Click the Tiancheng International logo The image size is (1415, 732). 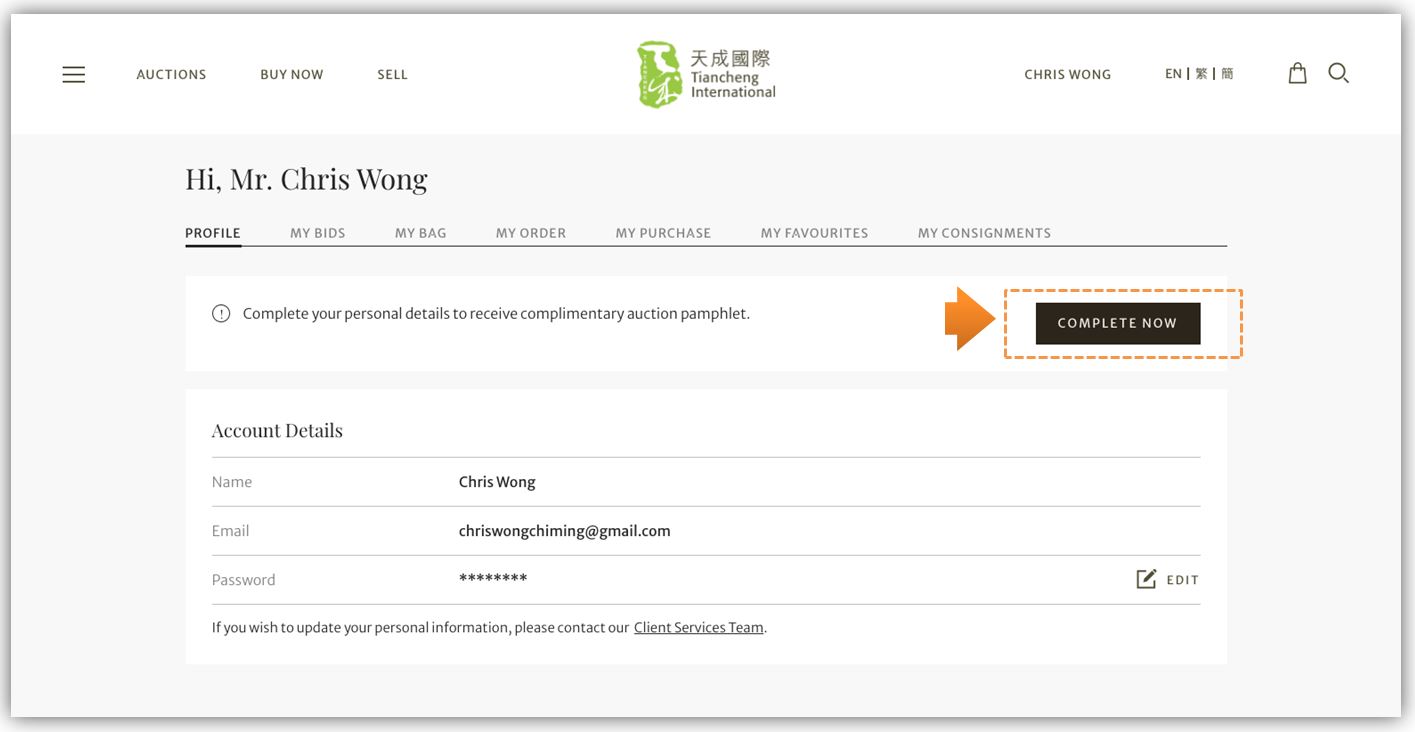[x=707, y=74]
